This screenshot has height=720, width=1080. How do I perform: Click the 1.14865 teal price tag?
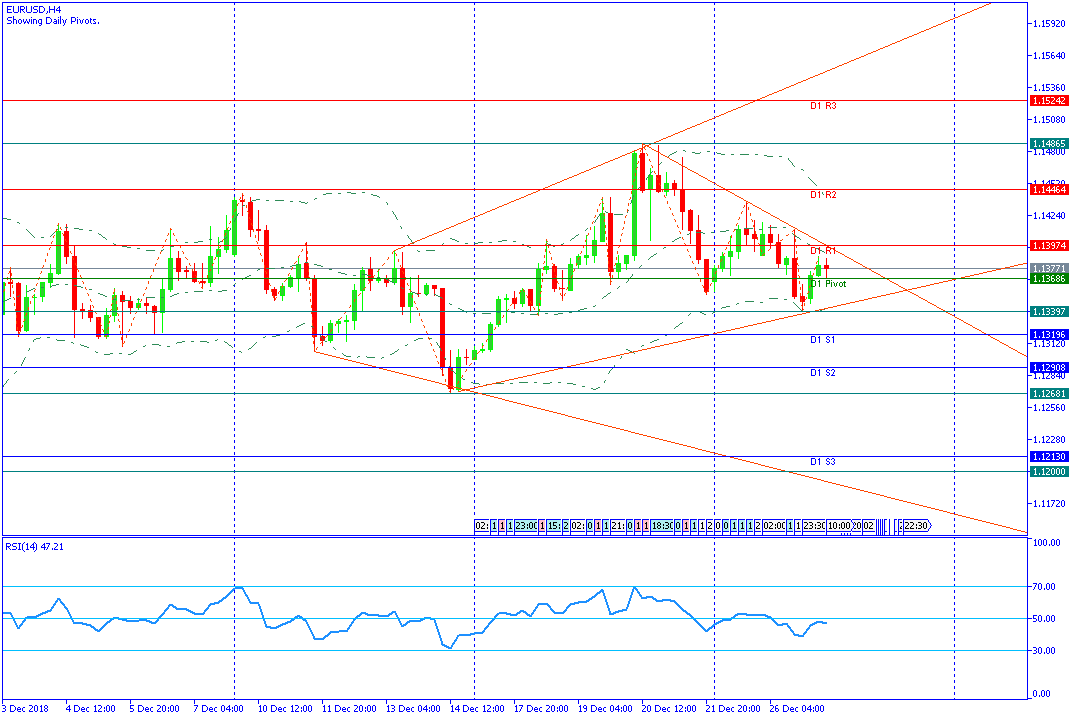(x=1050, y=144)
